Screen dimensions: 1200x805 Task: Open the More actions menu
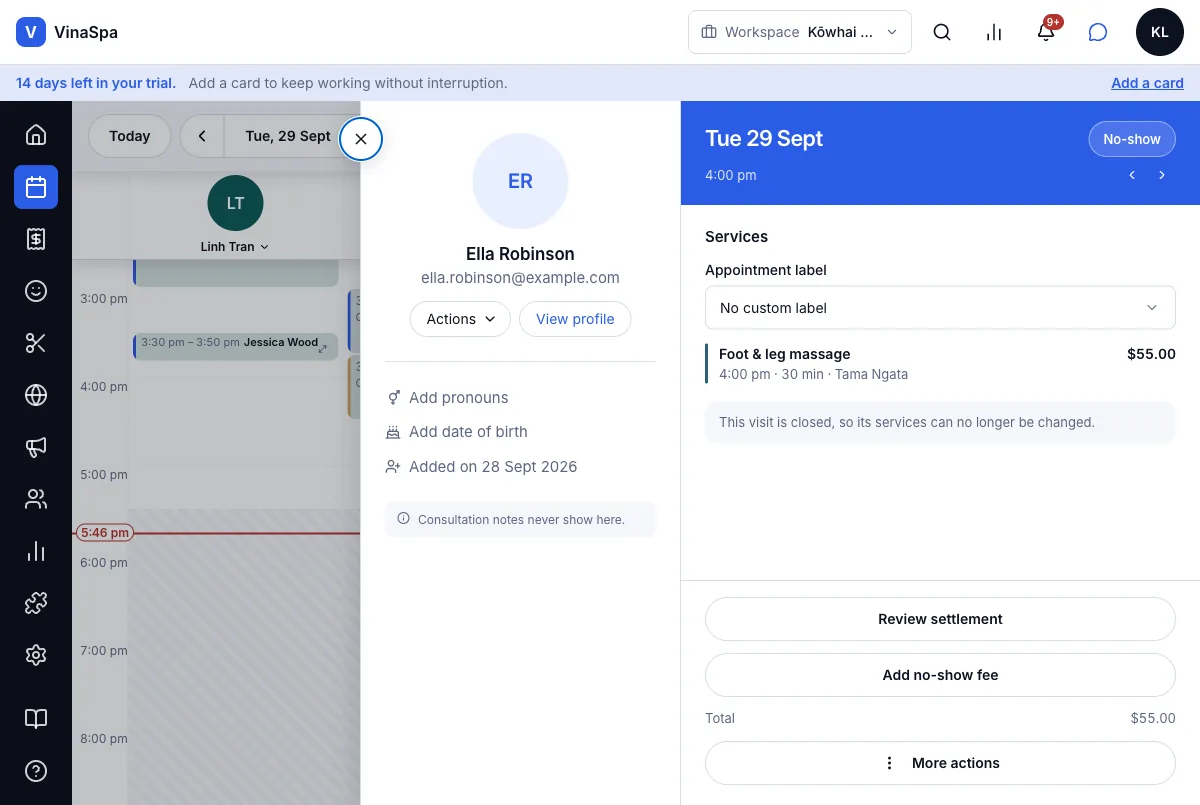pos(940,763)
